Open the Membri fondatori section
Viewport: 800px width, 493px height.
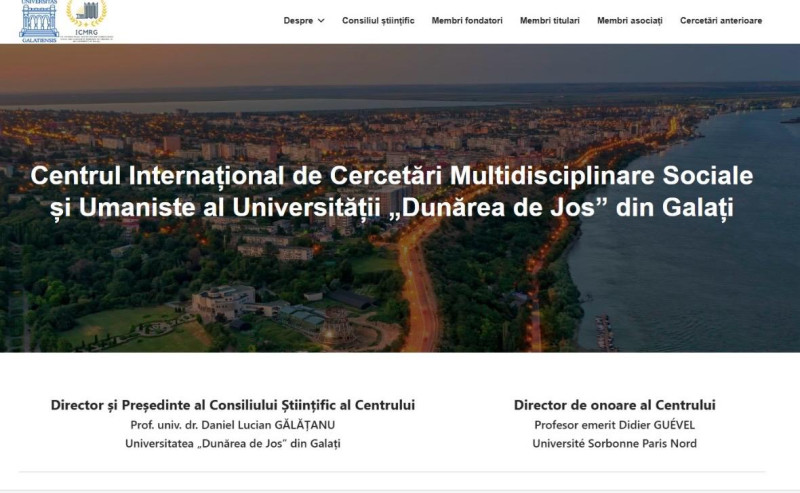467,21
